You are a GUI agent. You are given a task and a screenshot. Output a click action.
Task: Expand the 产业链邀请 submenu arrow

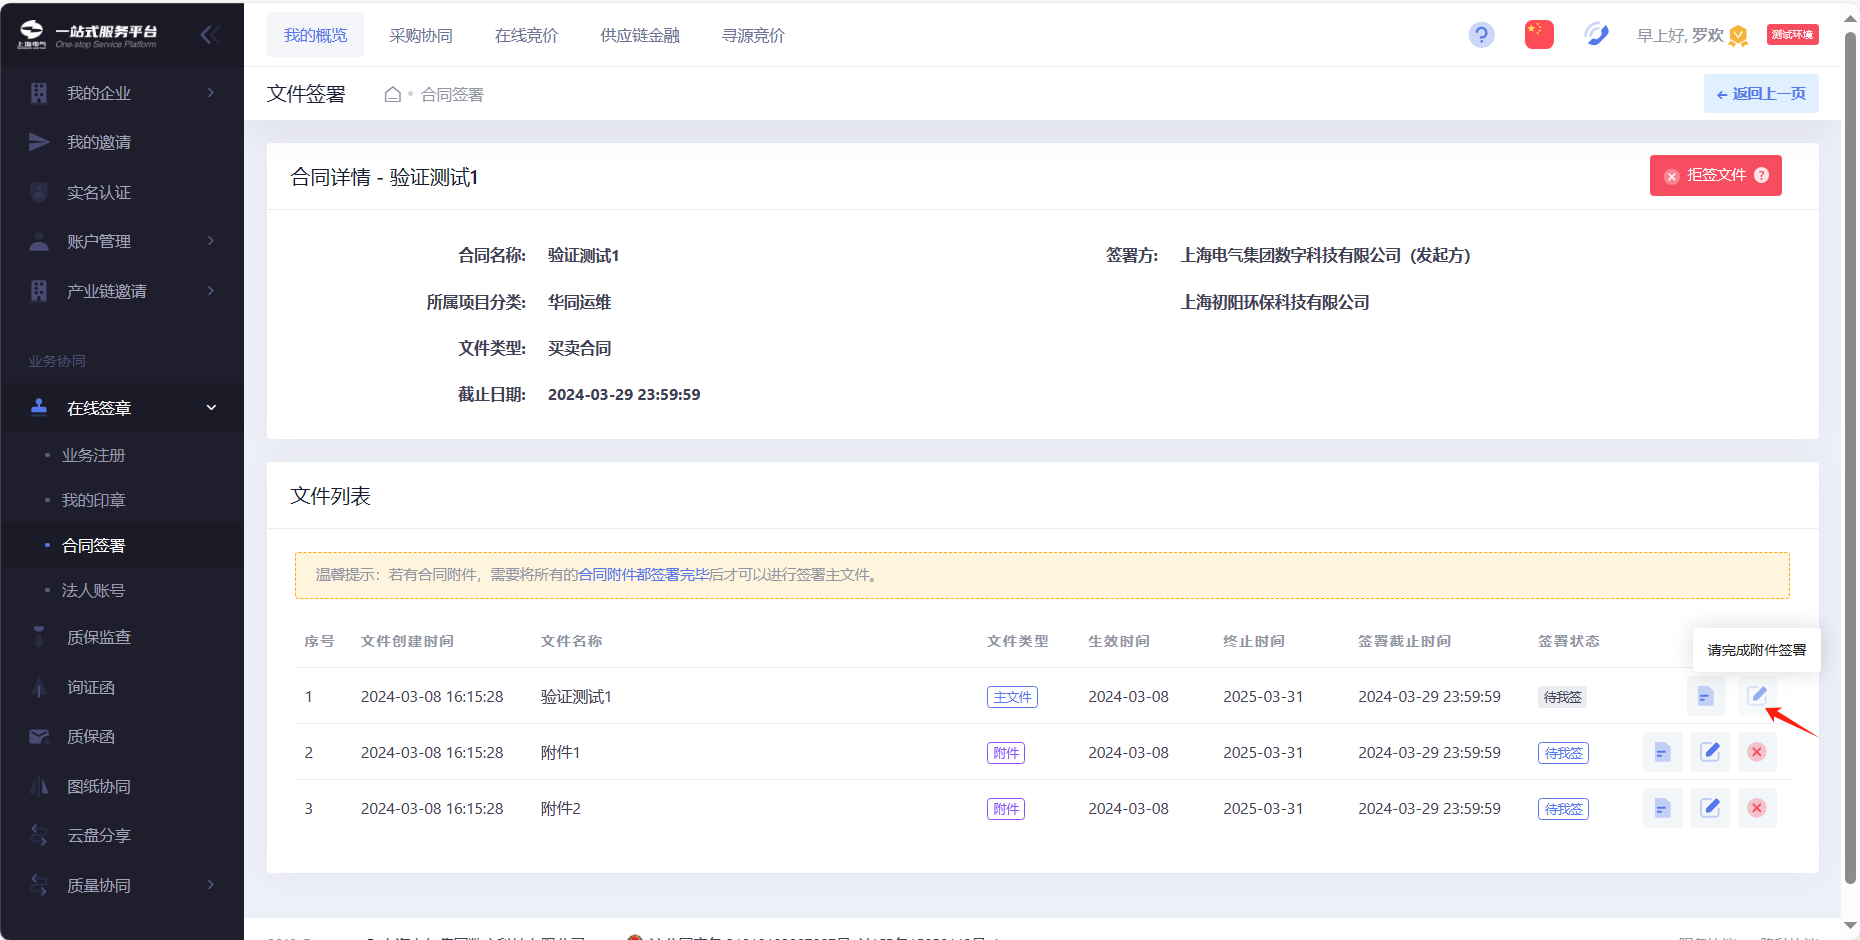click(x=211, y=291)
